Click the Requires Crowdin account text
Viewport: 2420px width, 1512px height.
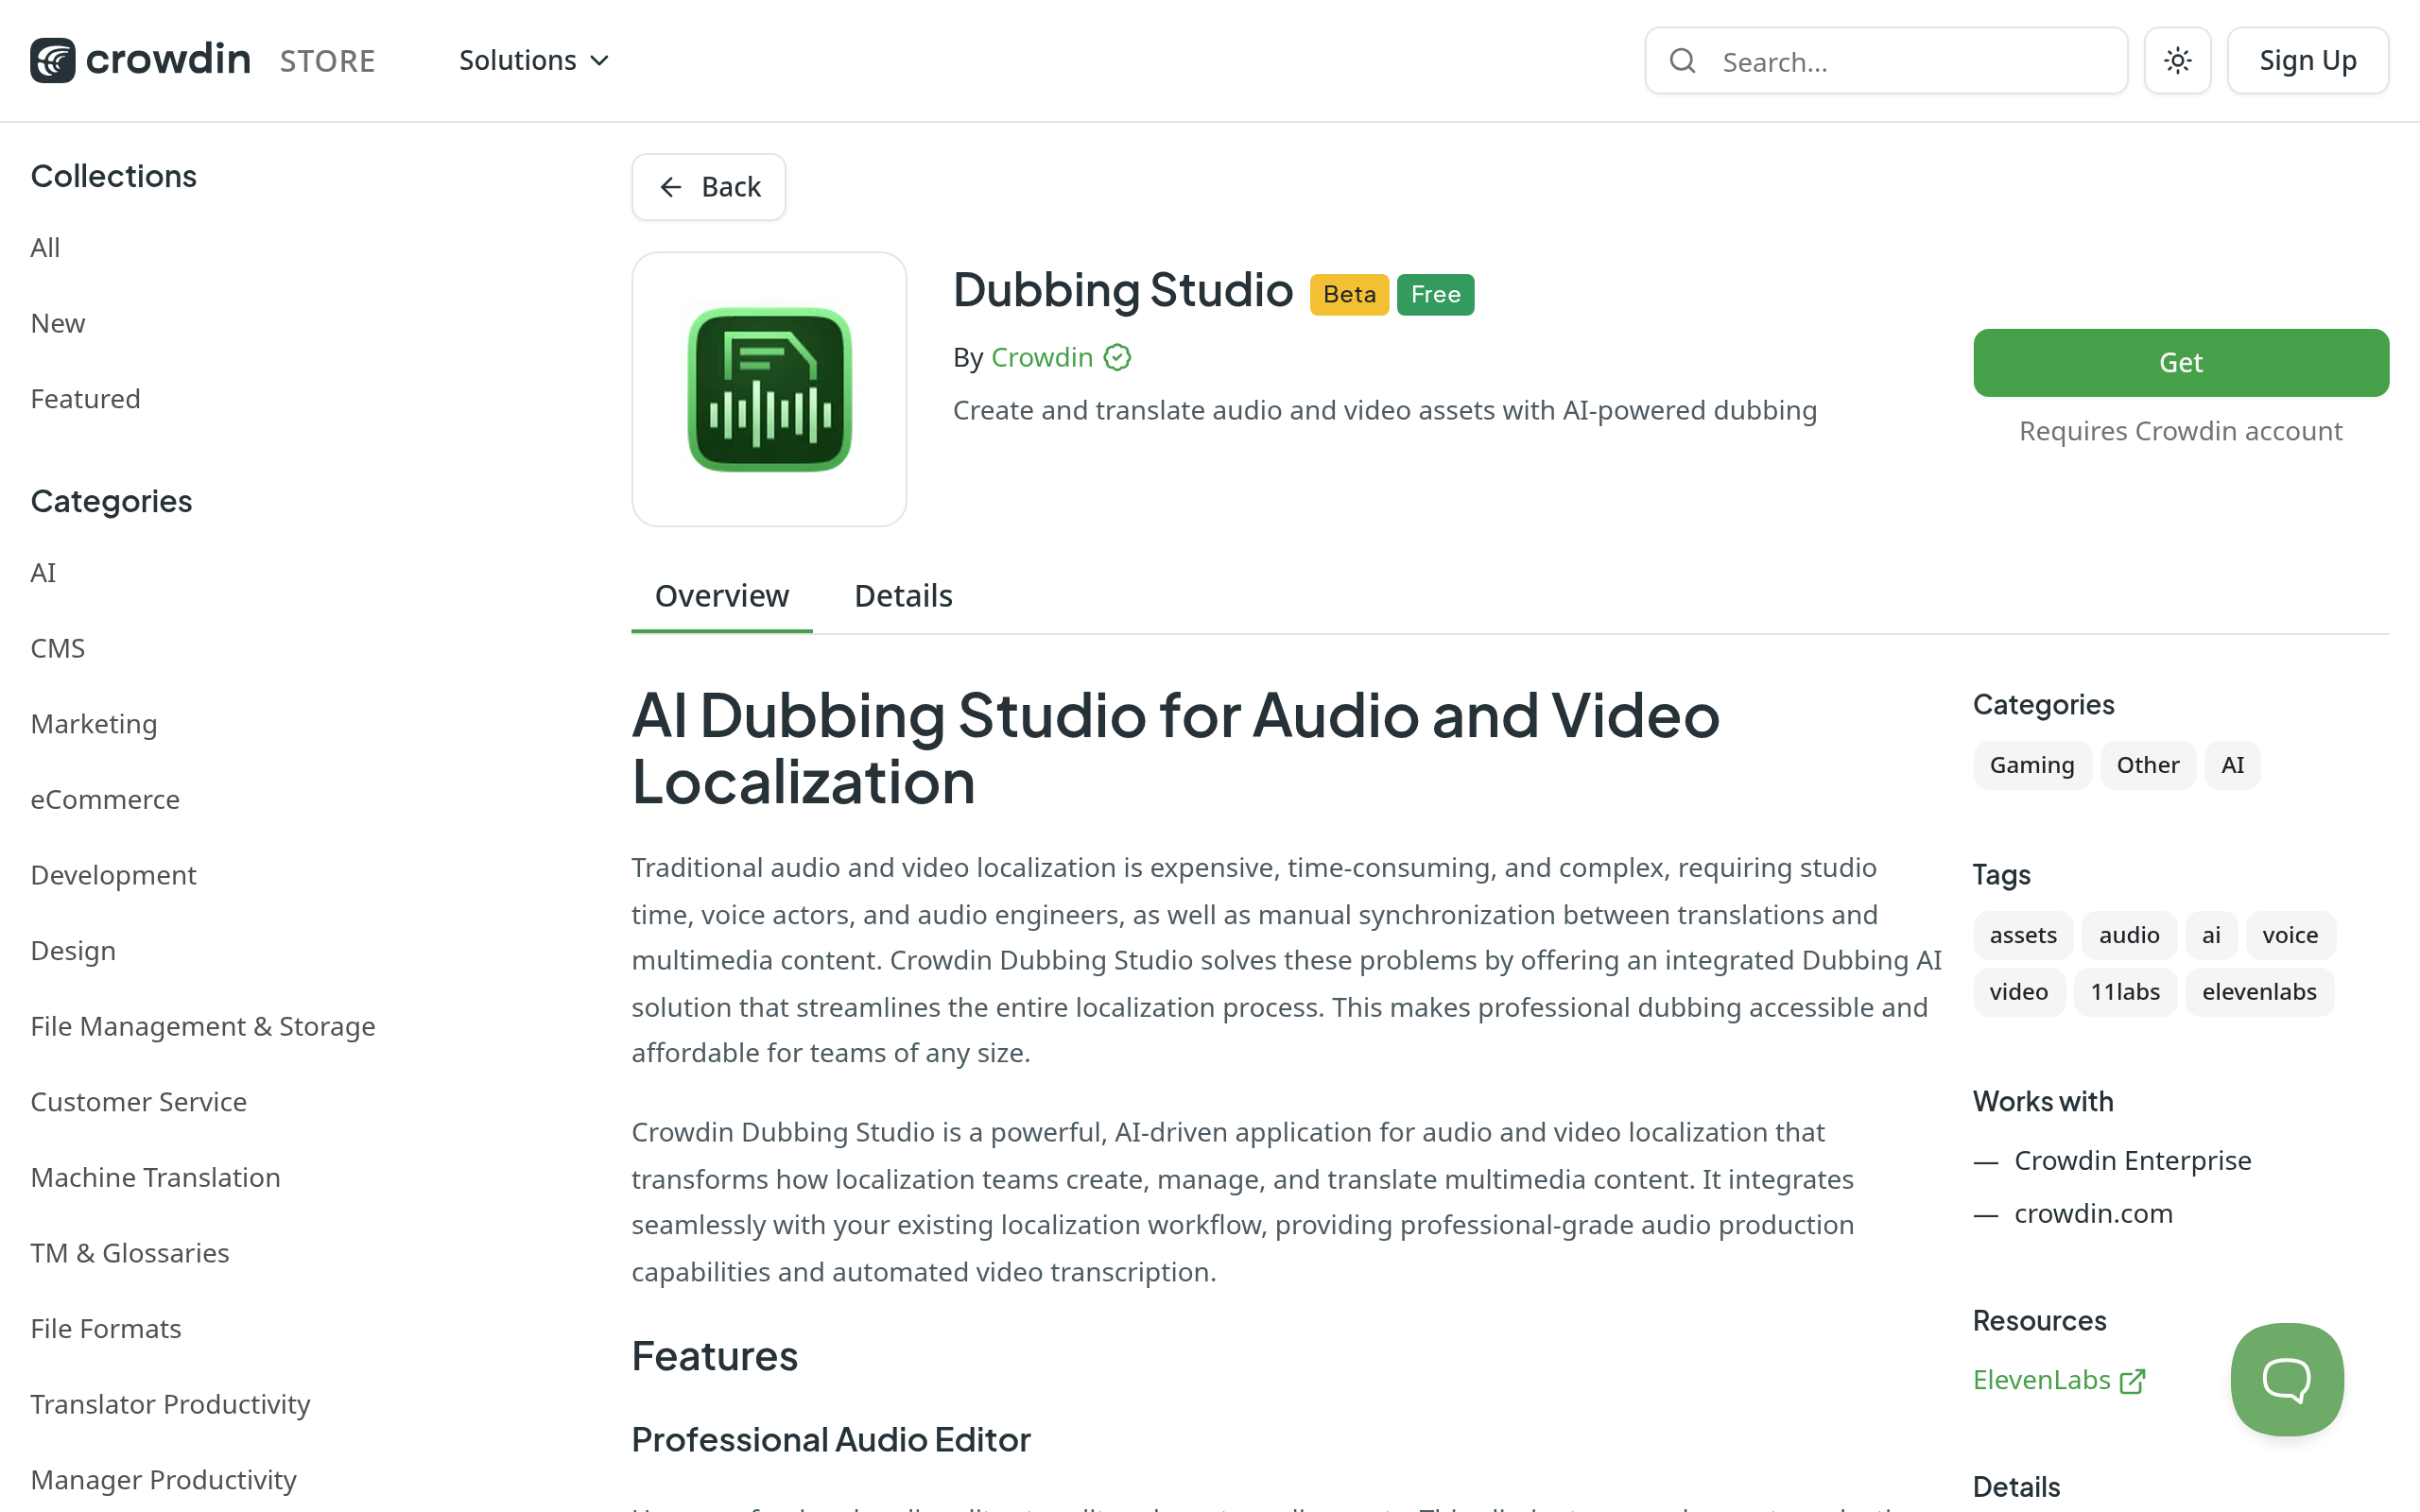(2181, 431)
